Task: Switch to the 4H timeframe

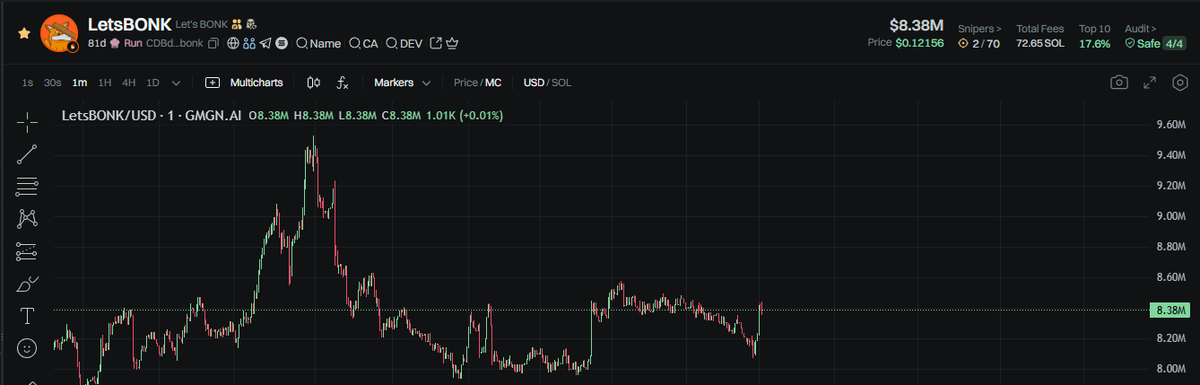Action: click(x=128, y=82)
